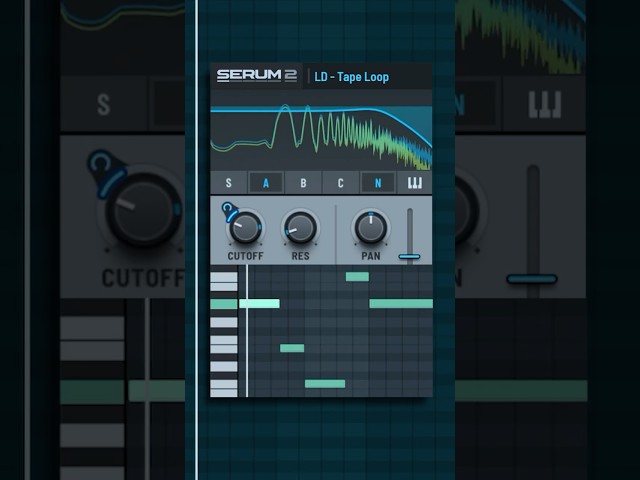The image size is (640, 480).
Task: Click the piano roll playhead line
Action: coord(247,331)
